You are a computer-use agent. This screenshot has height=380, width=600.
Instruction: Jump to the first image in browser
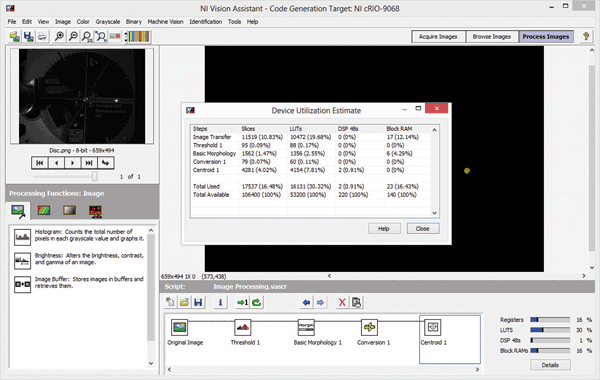point(39,163)
